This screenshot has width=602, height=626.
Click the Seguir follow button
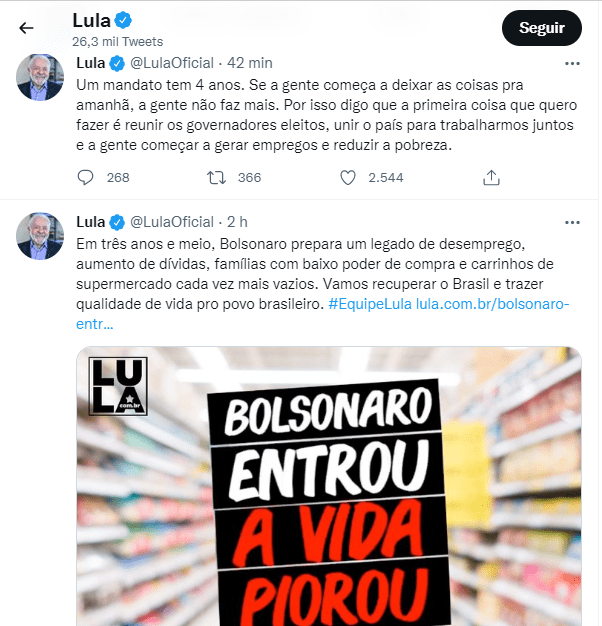[x=541, y=28]
